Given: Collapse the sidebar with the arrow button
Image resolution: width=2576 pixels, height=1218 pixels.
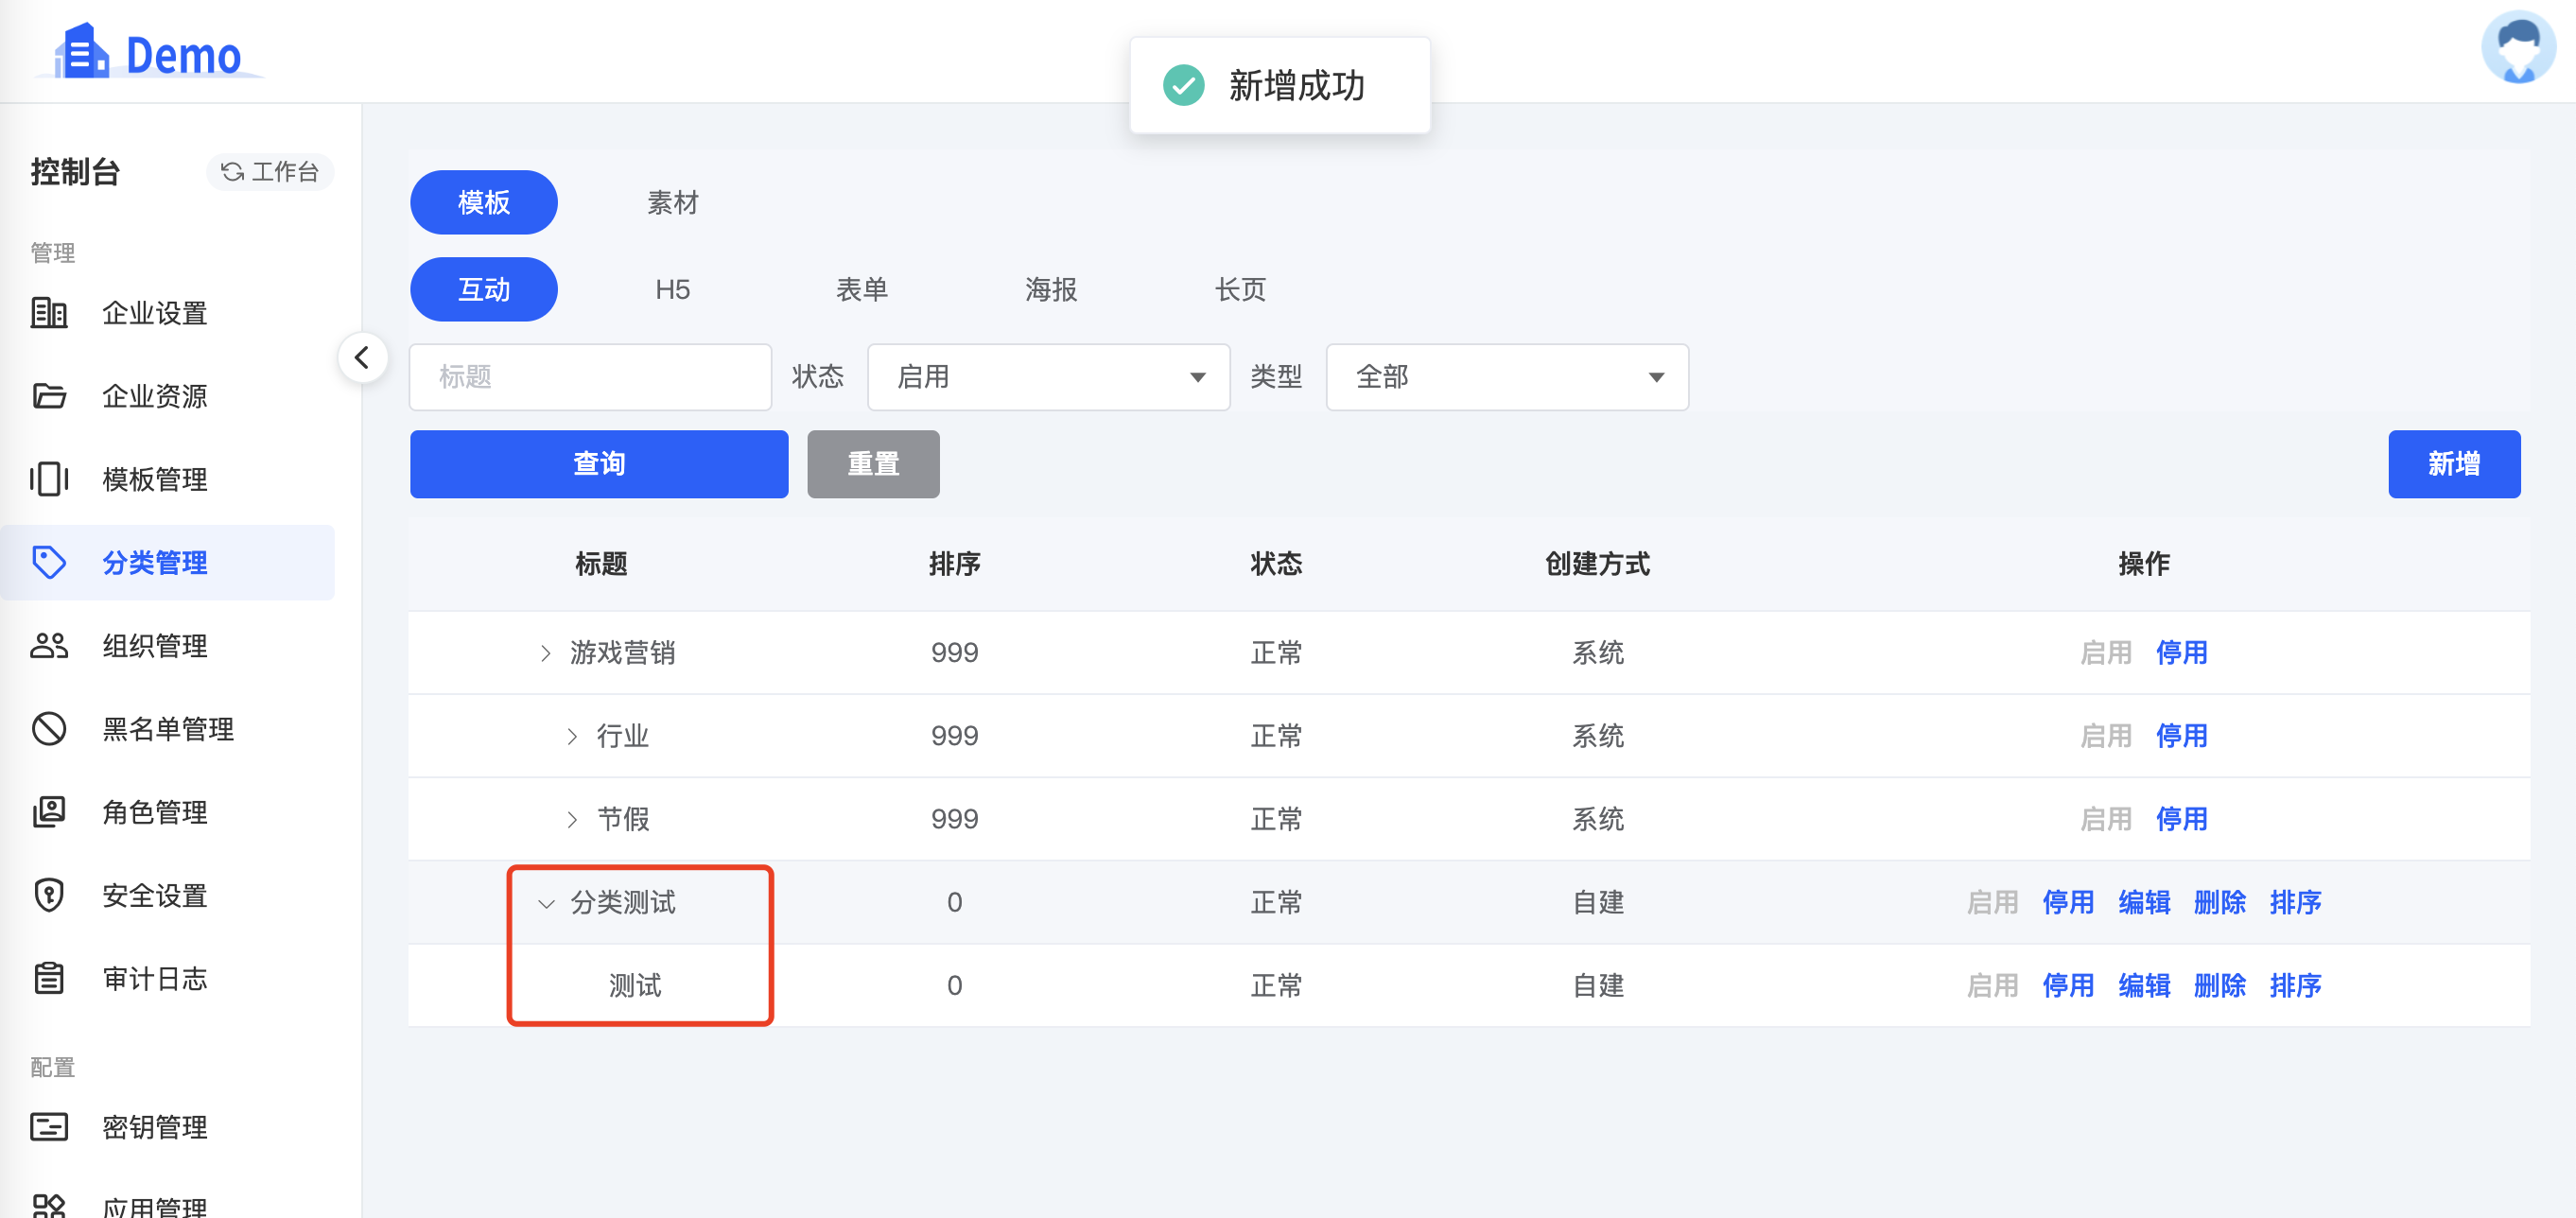Looking at the screenshot, I should pos(362,358).
